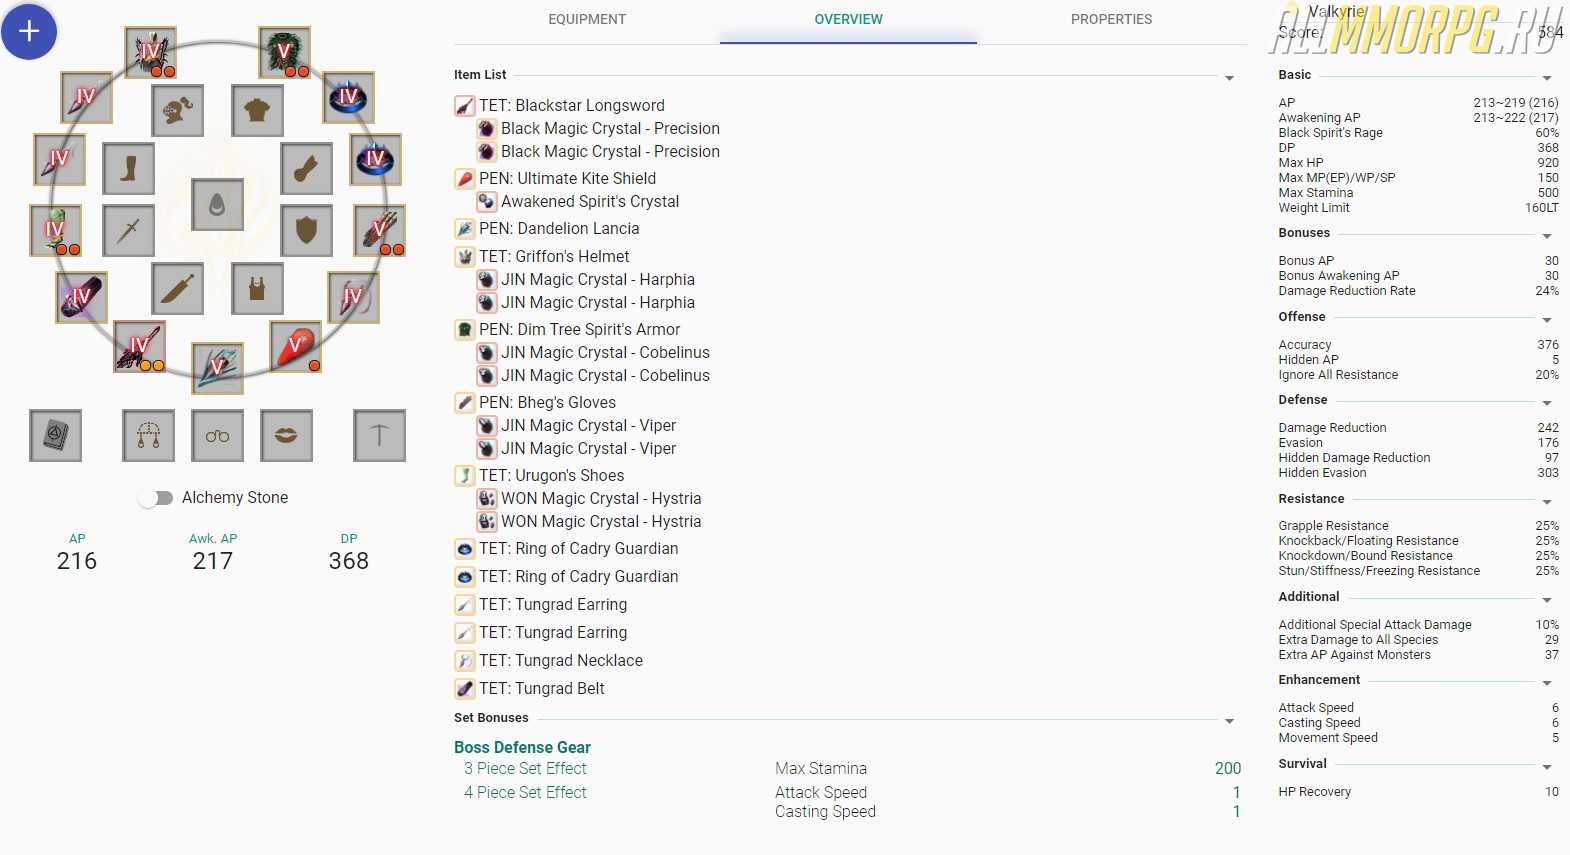Open the glasses accessory slot

click(x=217, y=435)
